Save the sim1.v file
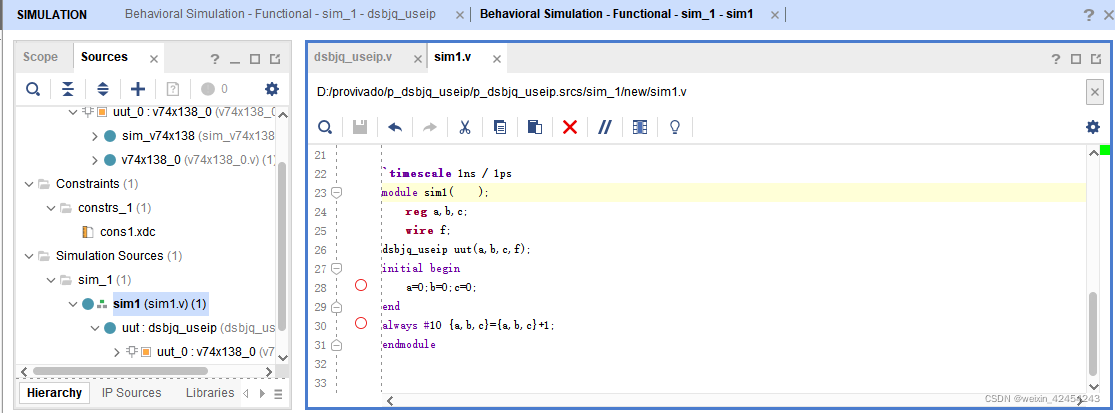Screen dimensions: 1115x413 361,127
